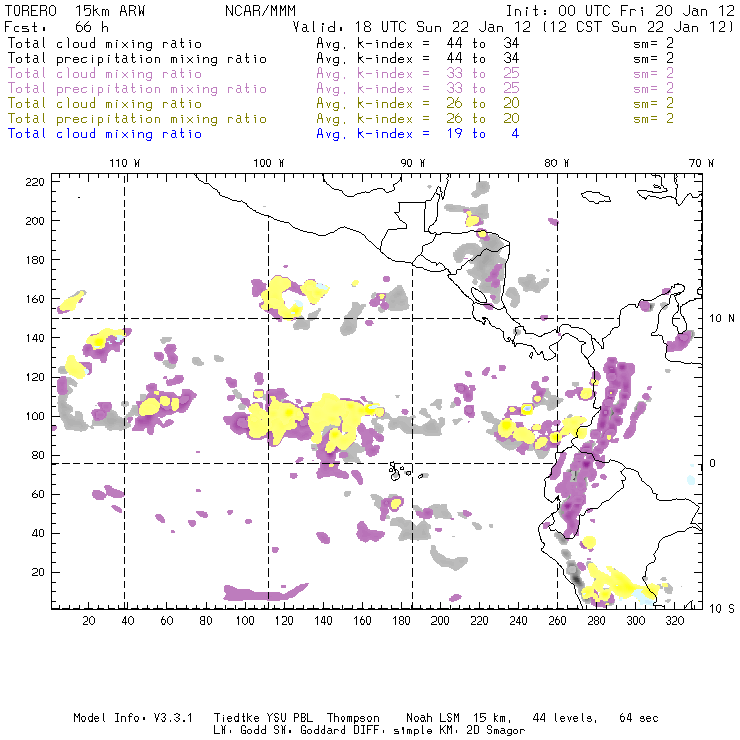Screen dimensions: 740x740
Task: Select the "Tiedtke" scheme name
Action: click(236, 718)
